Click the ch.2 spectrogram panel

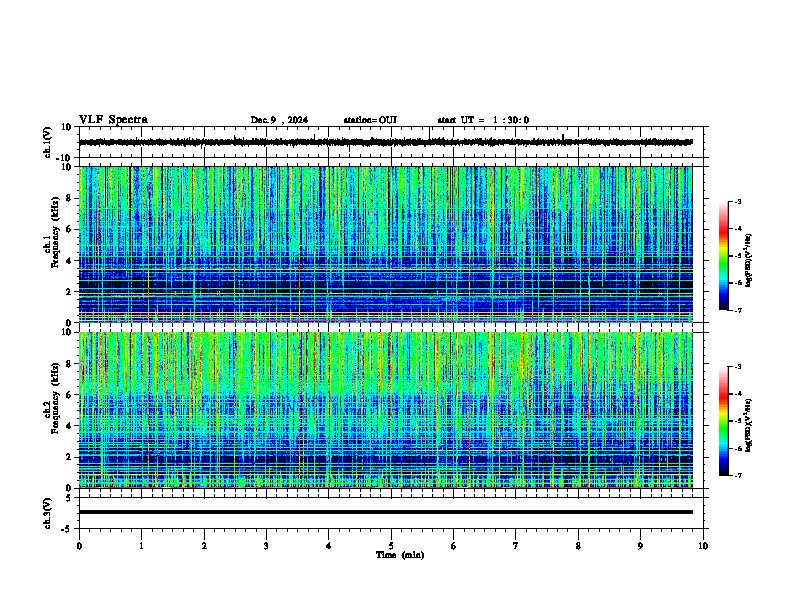coord(385,410)
